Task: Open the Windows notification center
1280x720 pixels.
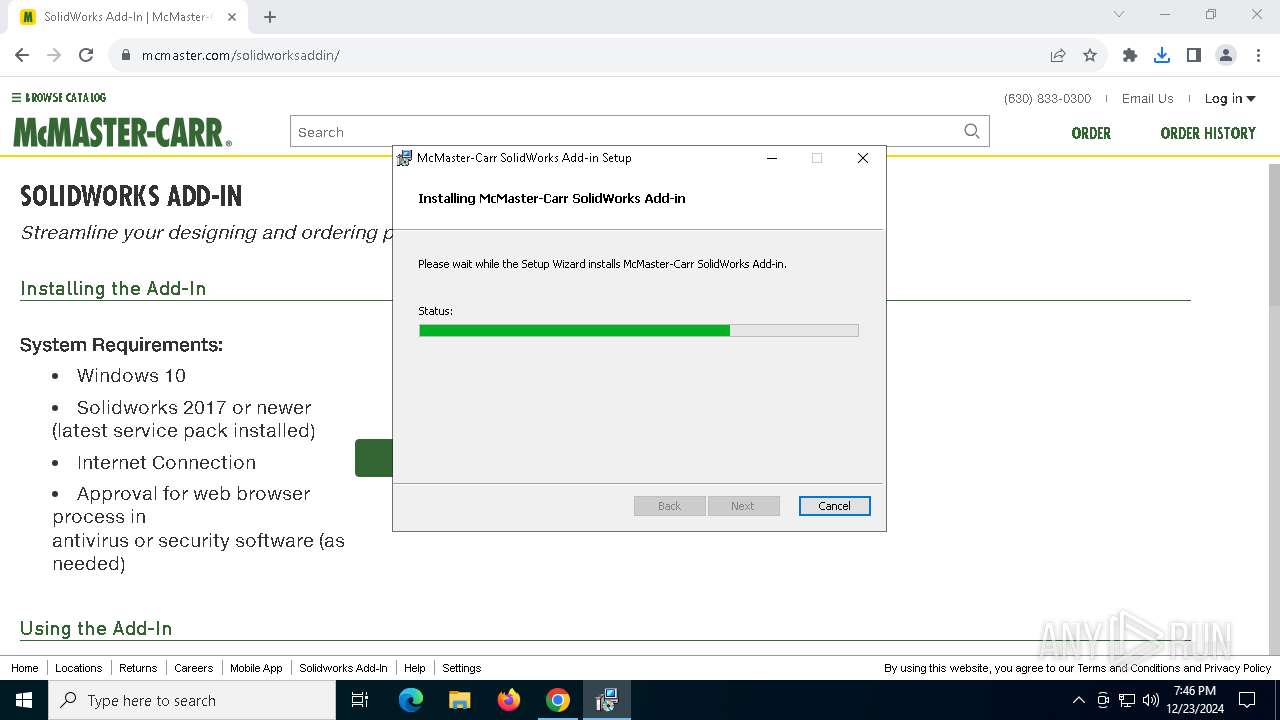Action: click(1247, 700)
